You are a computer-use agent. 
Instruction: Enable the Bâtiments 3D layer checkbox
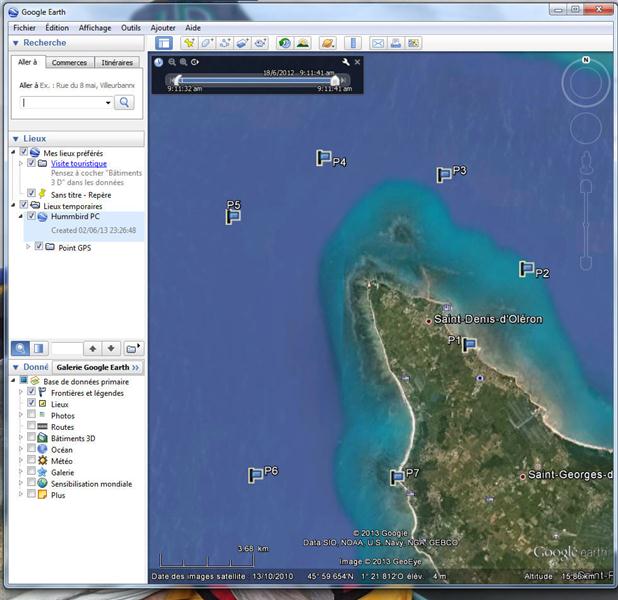click(x=31, y=437)
